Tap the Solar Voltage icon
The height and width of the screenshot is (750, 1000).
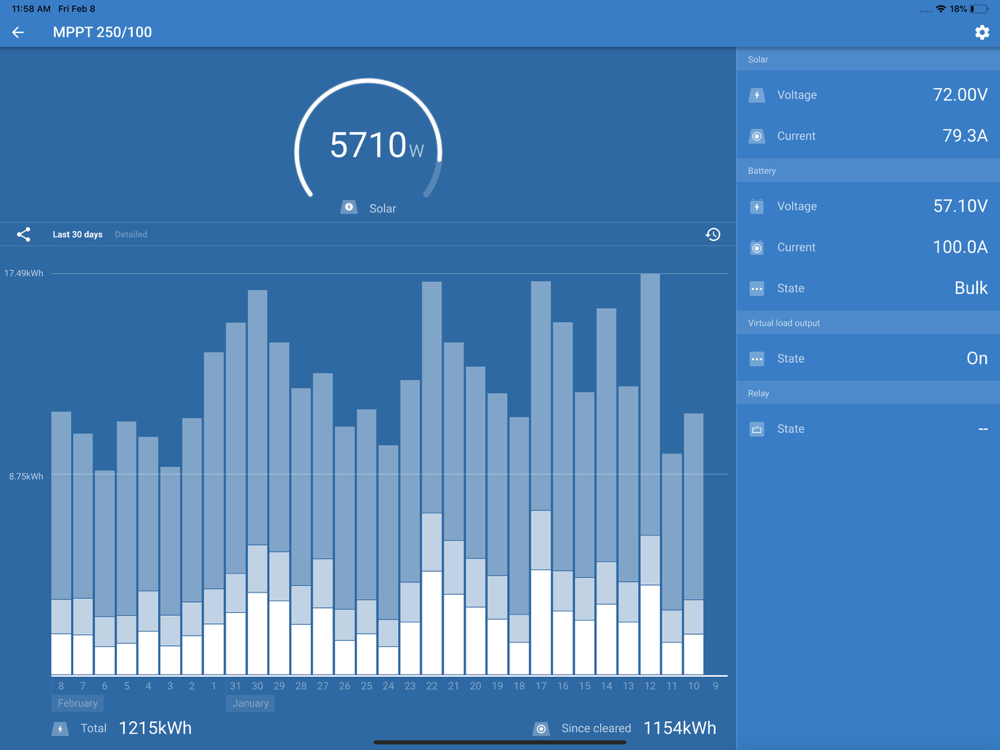[x=756, y=95]
